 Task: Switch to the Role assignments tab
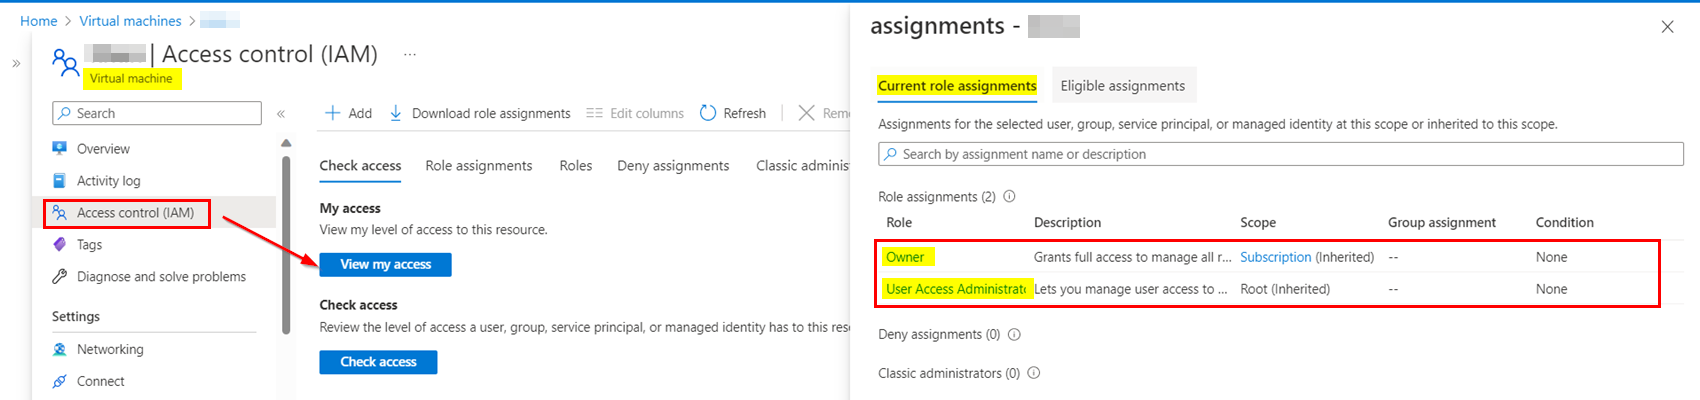479,166
